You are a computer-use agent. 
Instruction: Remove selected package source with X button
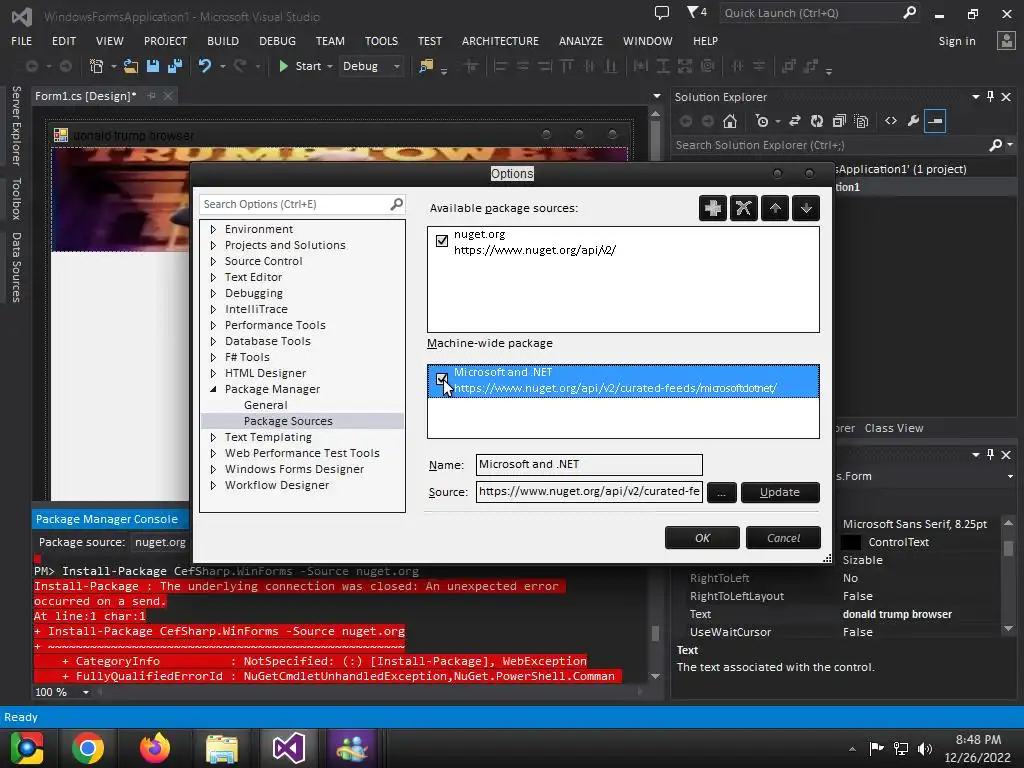(743, 208)
